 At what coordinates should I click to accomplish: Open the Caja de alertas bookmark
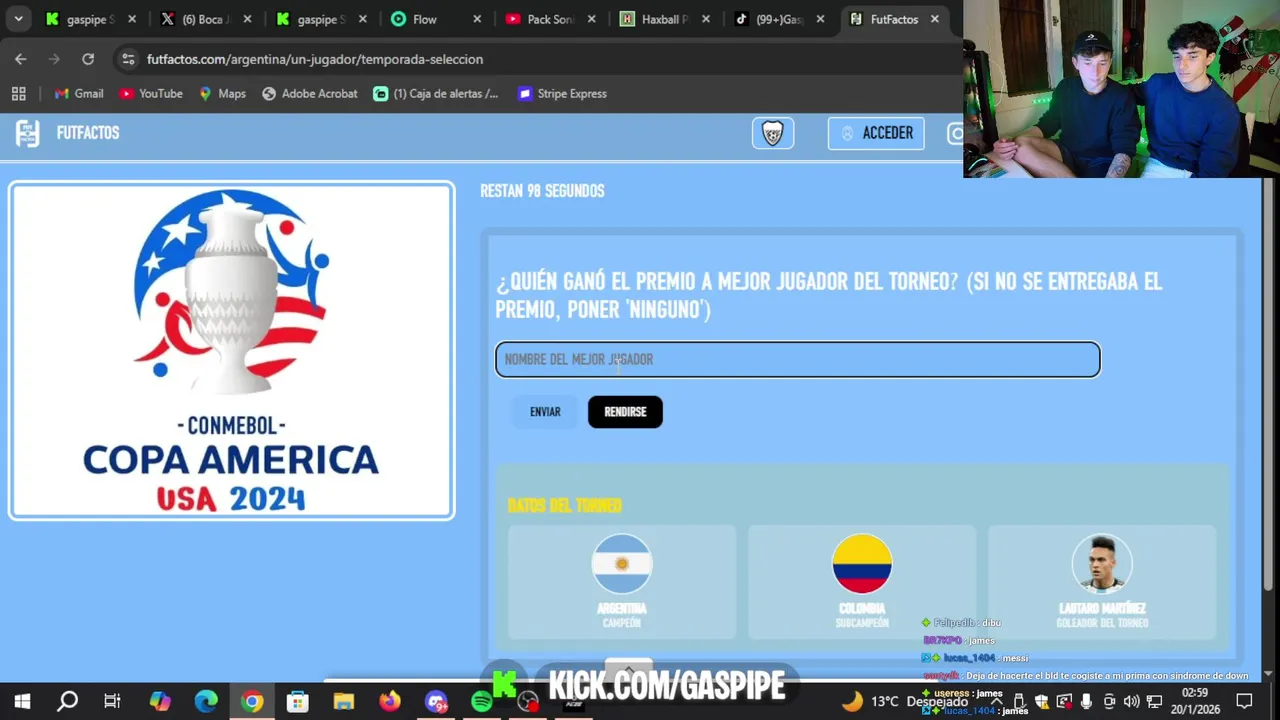coord(435,93)
